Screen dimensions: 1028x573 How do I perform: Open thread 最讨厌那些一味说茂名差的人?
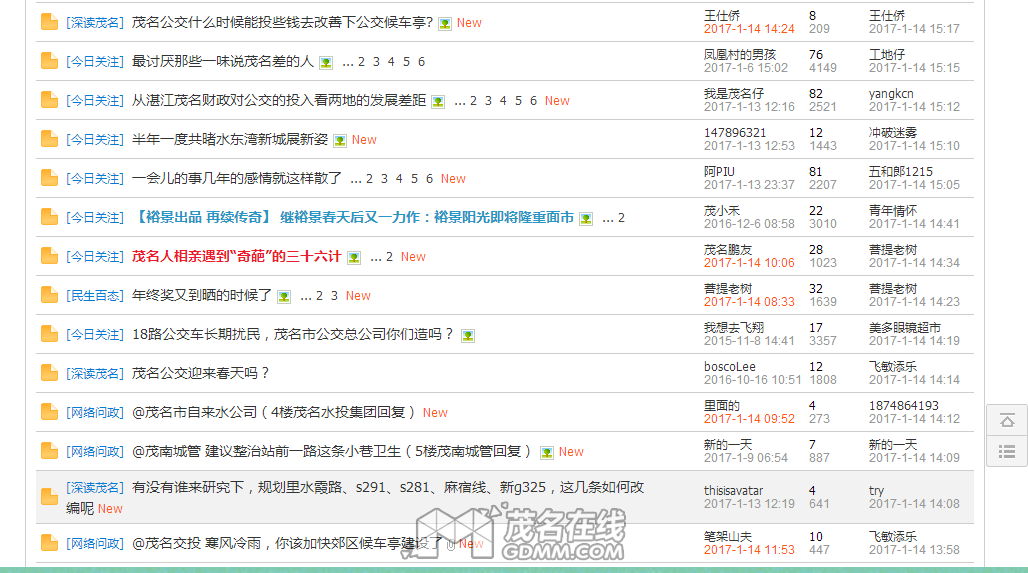coord(223,61)
